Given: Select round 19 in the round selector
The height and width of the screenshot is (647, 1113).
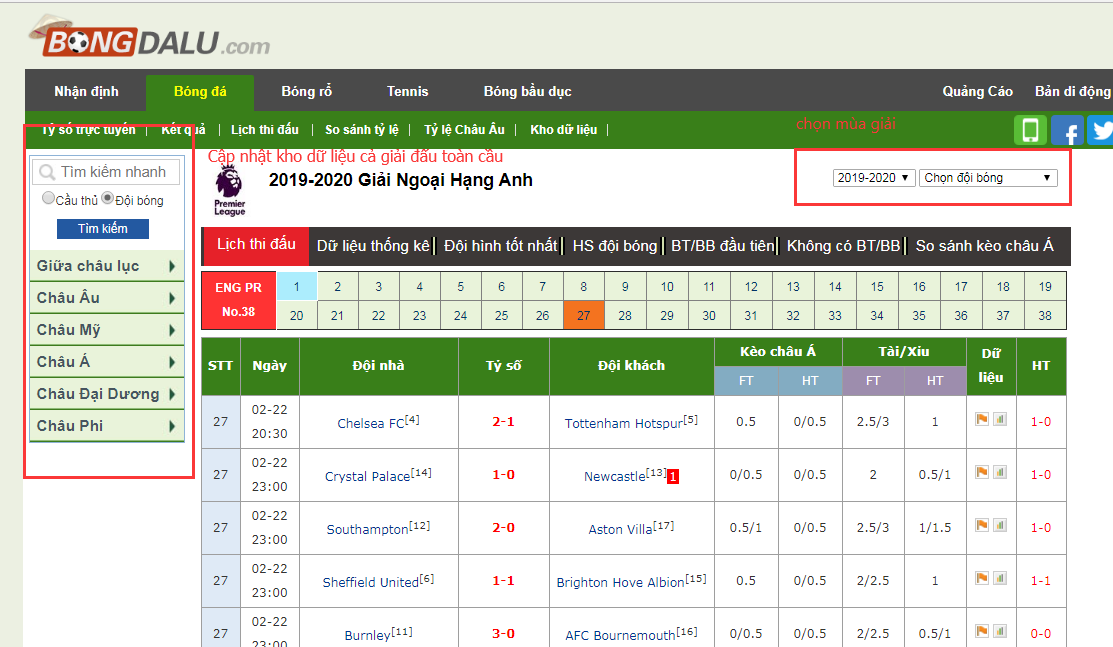Looking at the screenshot, I should tap(1045, 287).
